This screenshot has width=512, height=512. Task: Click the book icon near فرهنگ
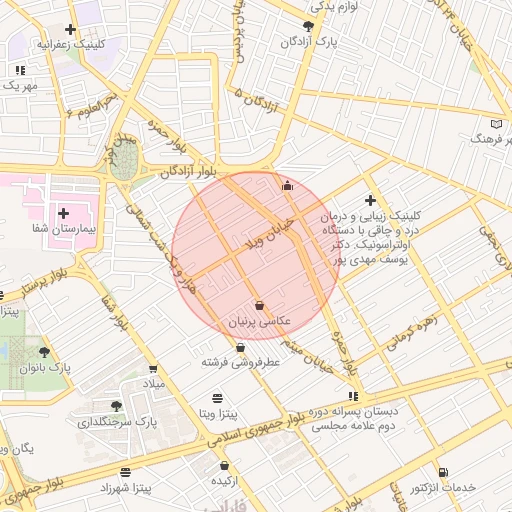pos(496,124)
